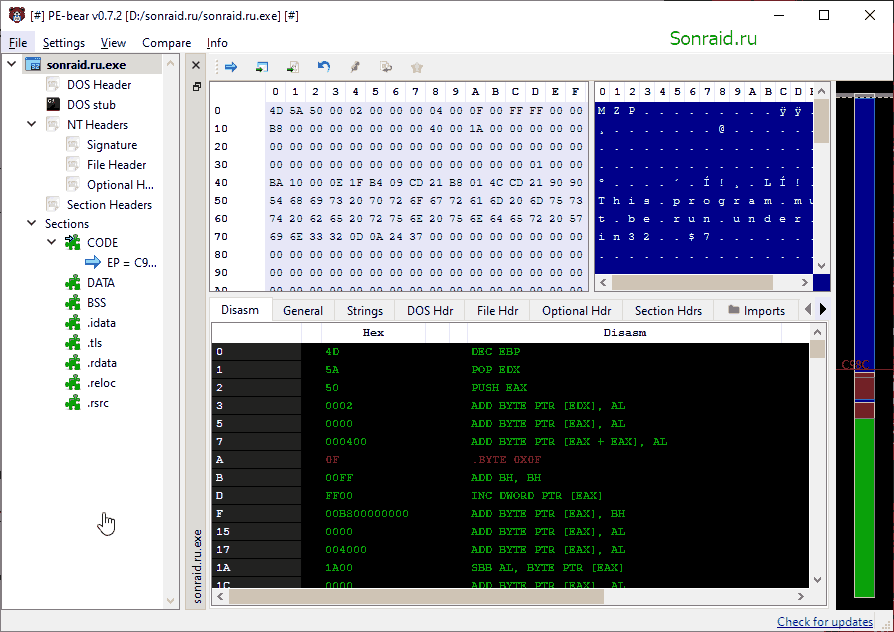Click the disassembly vertical scrollbar thumb

[x=818, y=349]
